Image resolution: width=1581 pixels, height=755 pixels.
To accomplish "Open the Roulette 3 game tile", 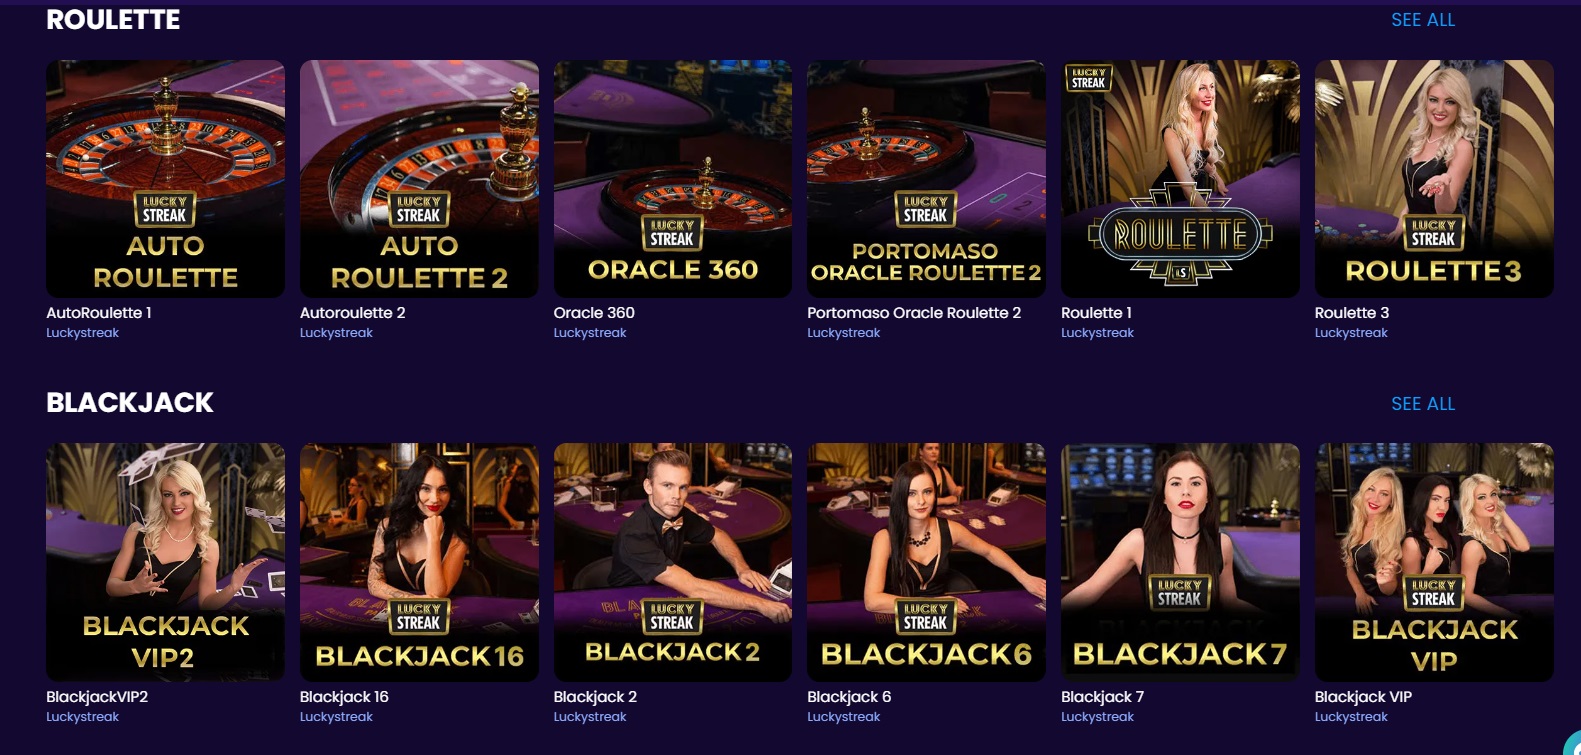I will (1434, 179).
